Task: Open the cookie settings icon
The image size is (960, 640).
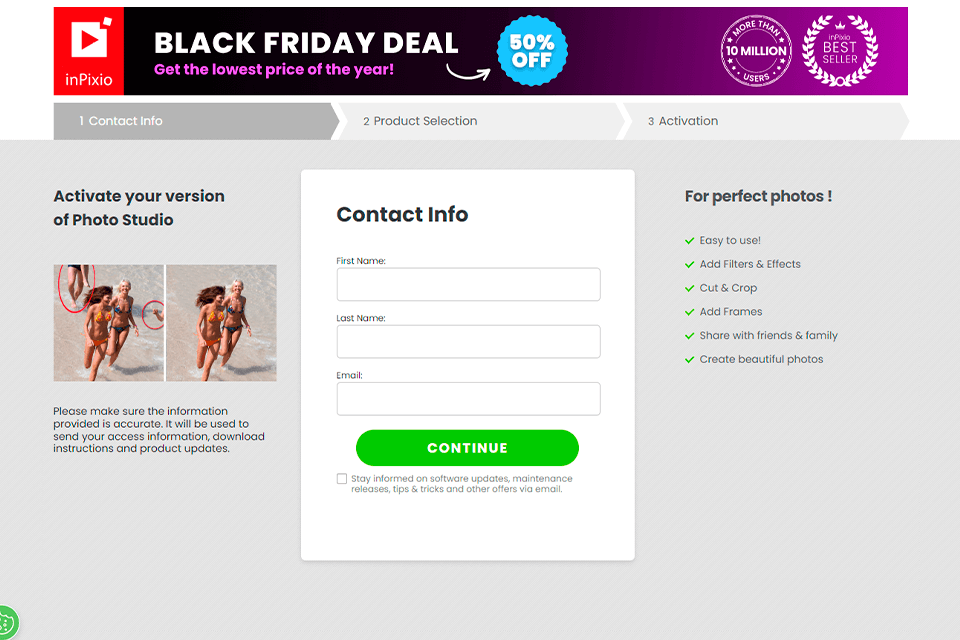Action: click(6, 622)
